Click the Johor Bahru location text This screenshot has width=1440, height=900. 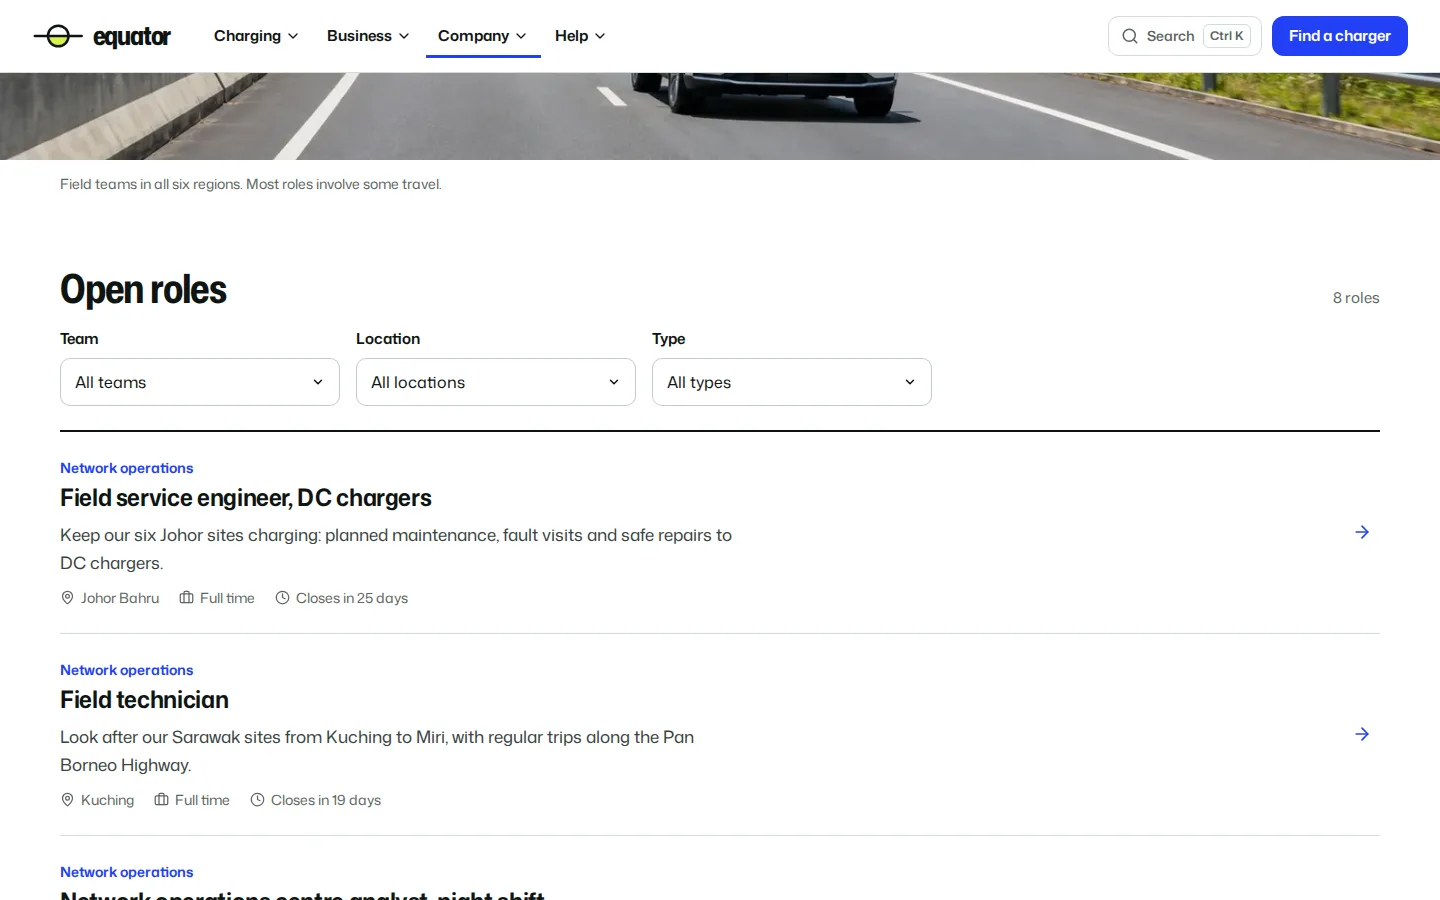pos(120,598)
